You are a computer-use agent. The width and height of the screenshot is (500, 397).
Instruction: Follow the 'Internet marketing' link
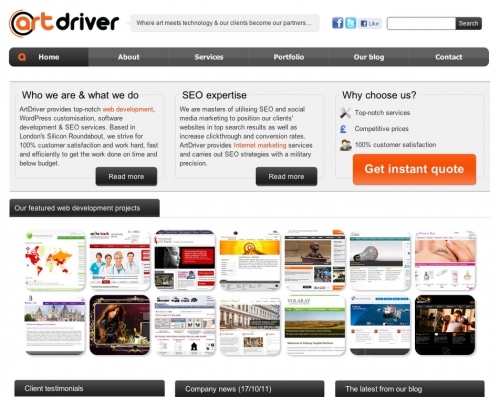coord(260,145)
